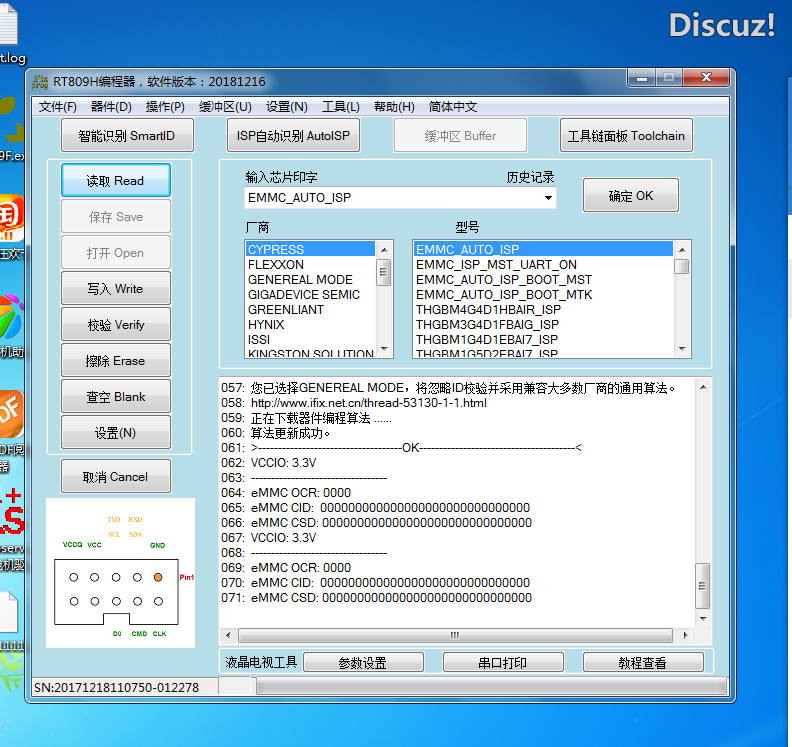
Task: Click the 校验 Verify button
Action: pos(116,324)
